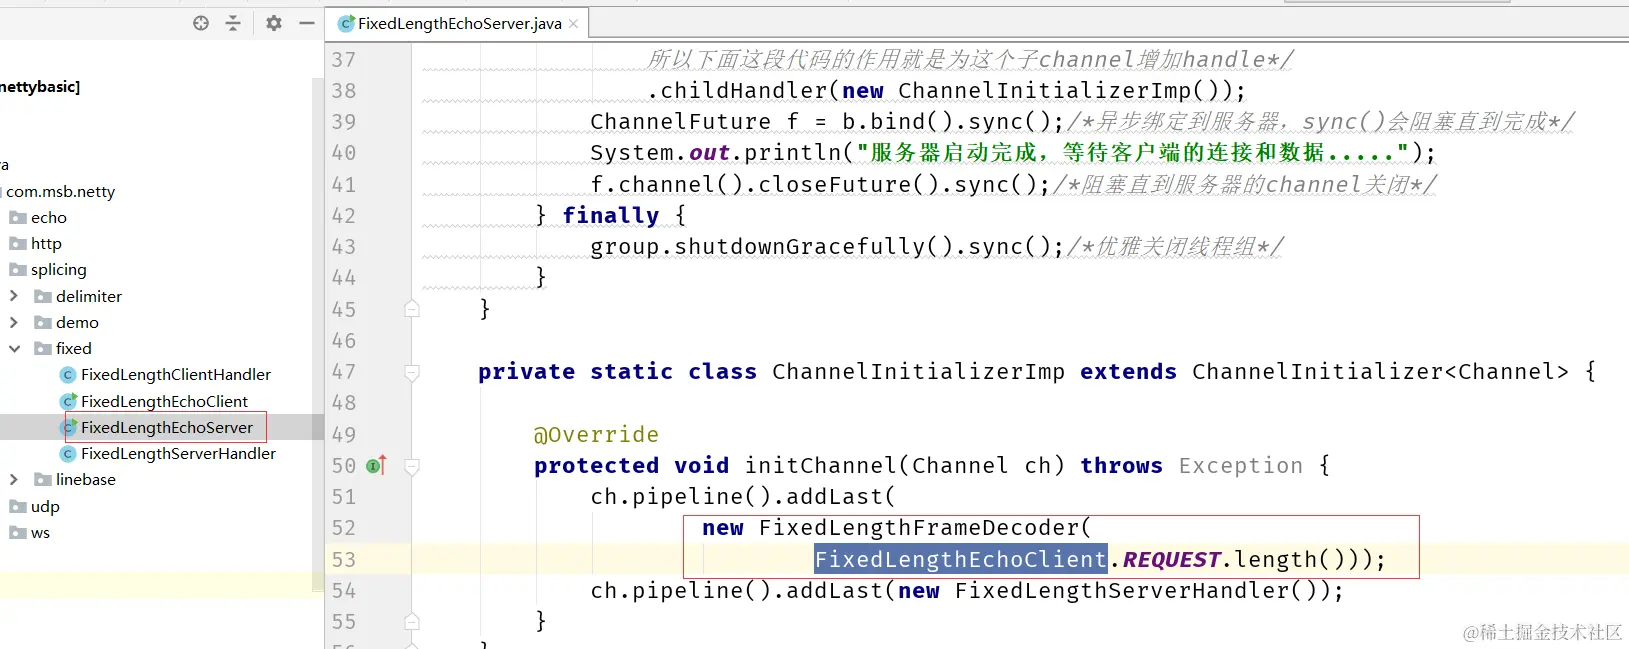Screen dimensions: 1629x649
Task: Click REQUEST constant on line 53
Action: pos(1171,559)
